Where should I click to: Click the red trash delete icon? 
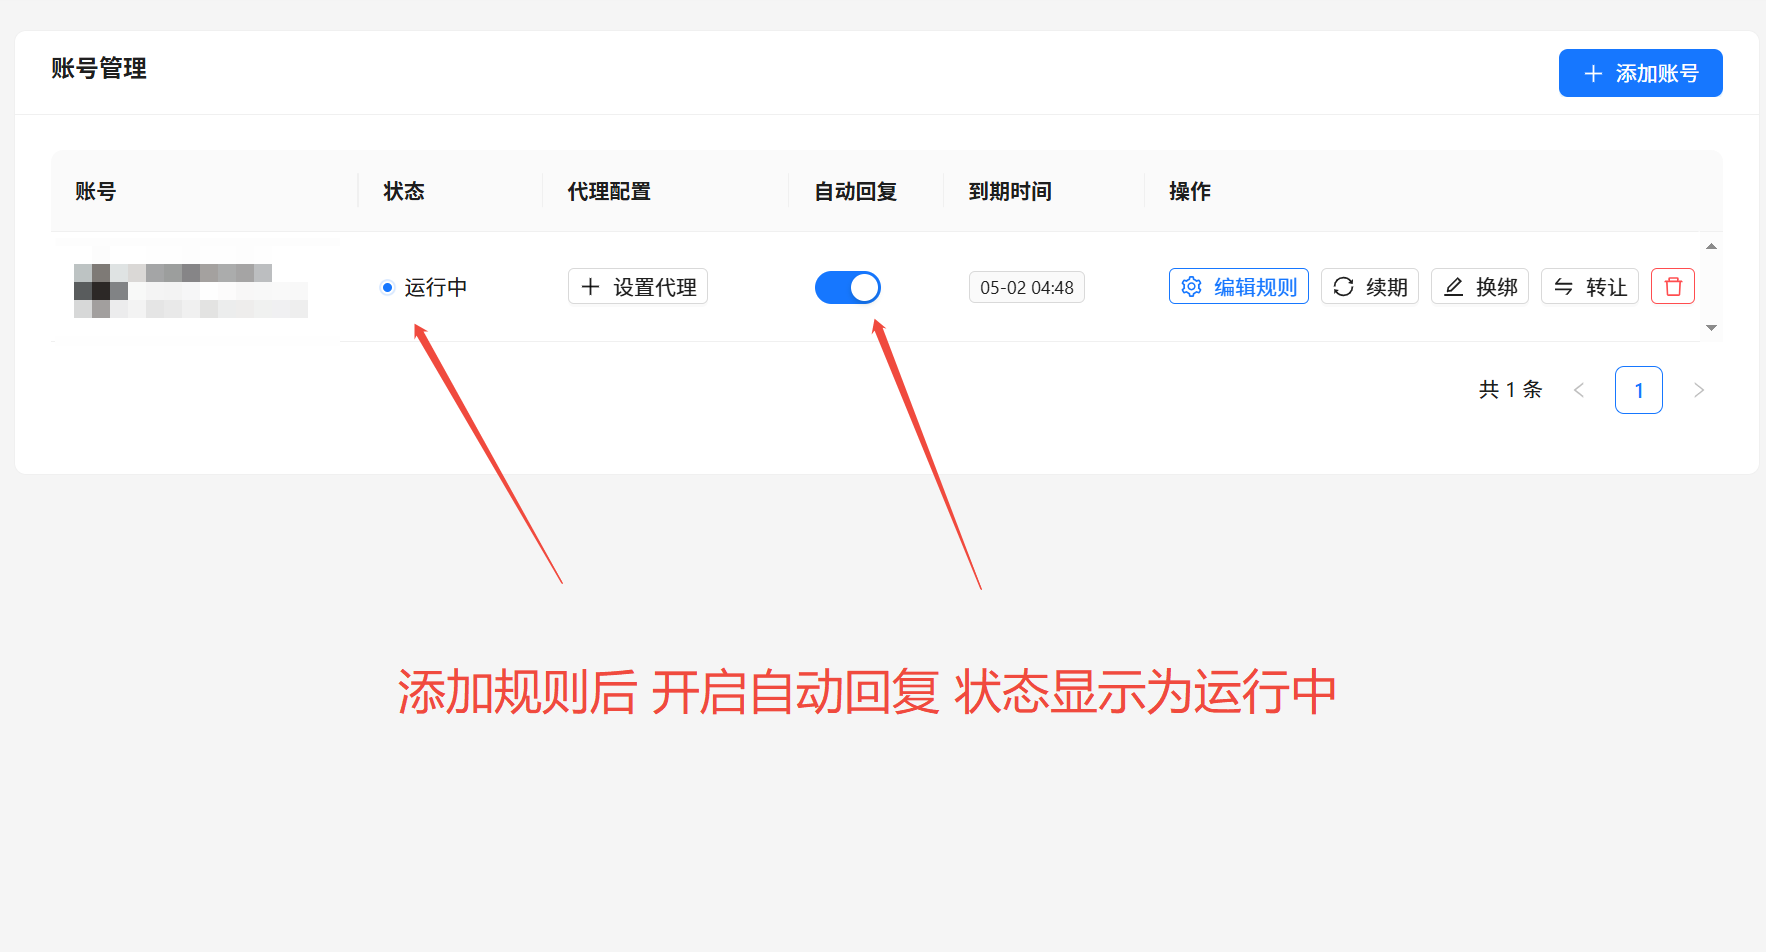[x=1673, y=287]
